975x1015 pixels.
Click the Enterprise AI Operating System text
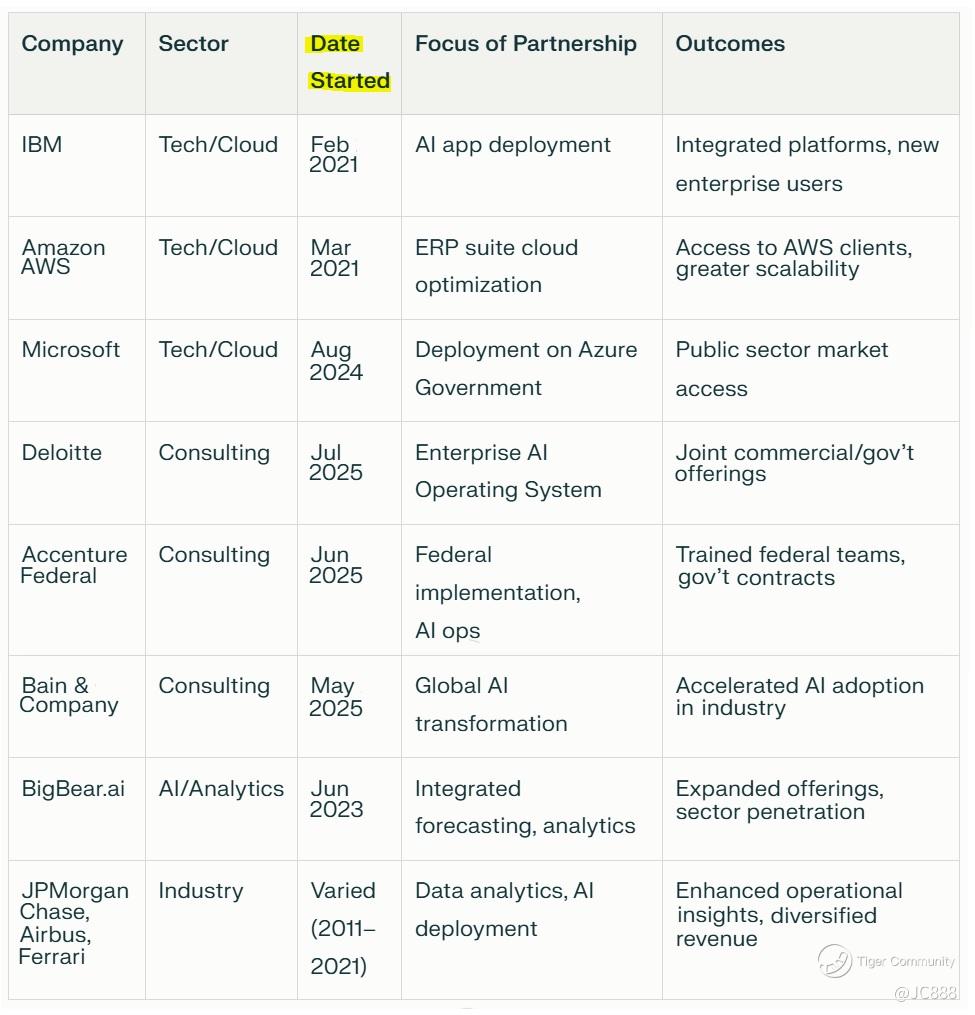(508, 471)
